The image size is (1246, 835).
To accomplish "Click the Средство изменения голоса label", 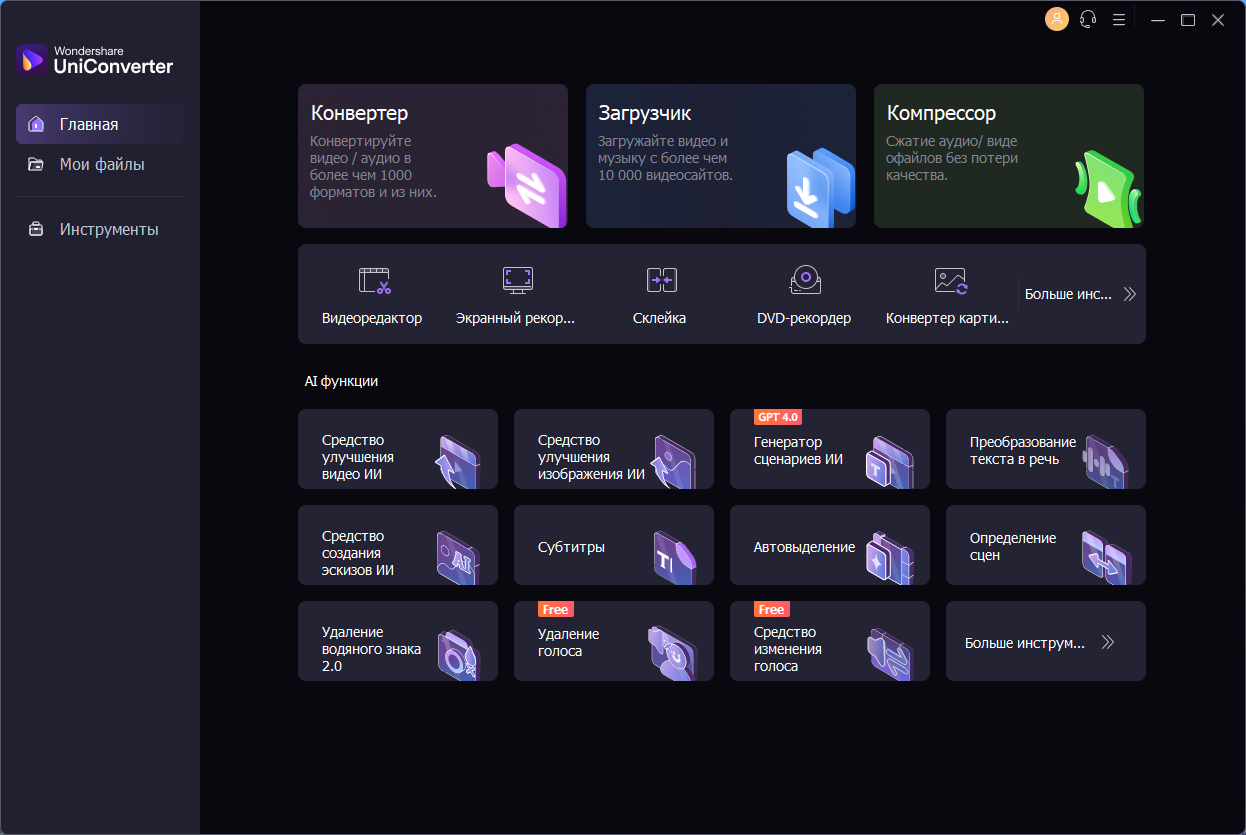I will point(788,649).
